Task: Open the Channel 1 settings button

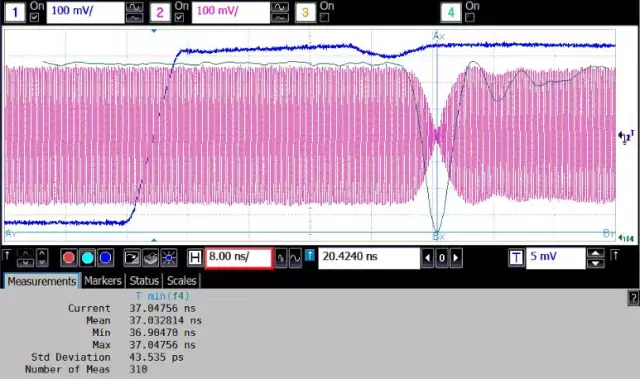Action: (x=15, y=12)
